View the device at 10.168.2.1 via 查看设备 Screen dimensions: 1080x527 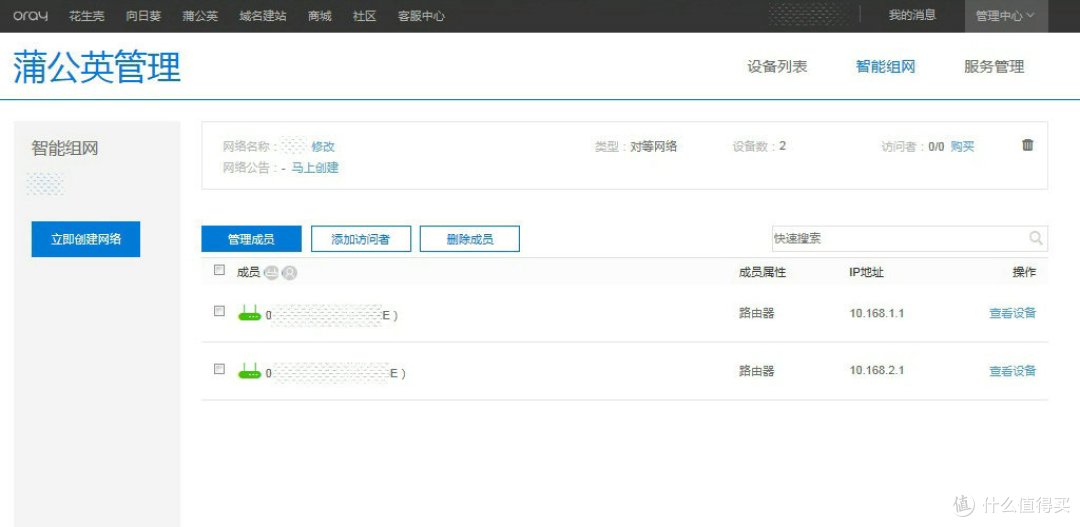(x=1013, y=371)
